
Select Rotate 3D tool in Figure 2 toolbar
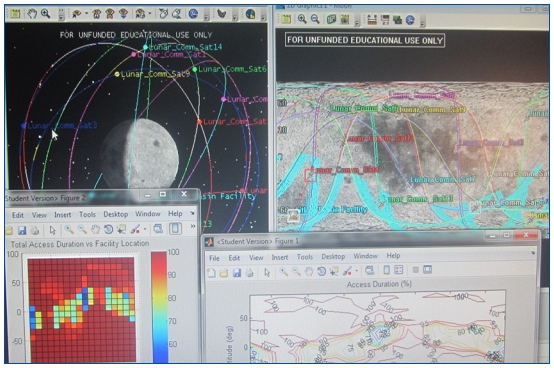point(108,230)
